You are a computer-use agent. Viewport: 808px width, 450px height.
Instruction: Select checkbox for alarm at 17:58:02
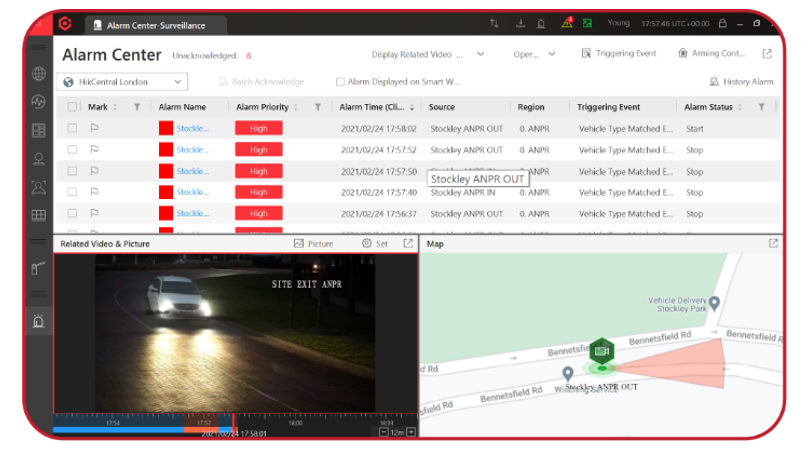tap(72, 128)
